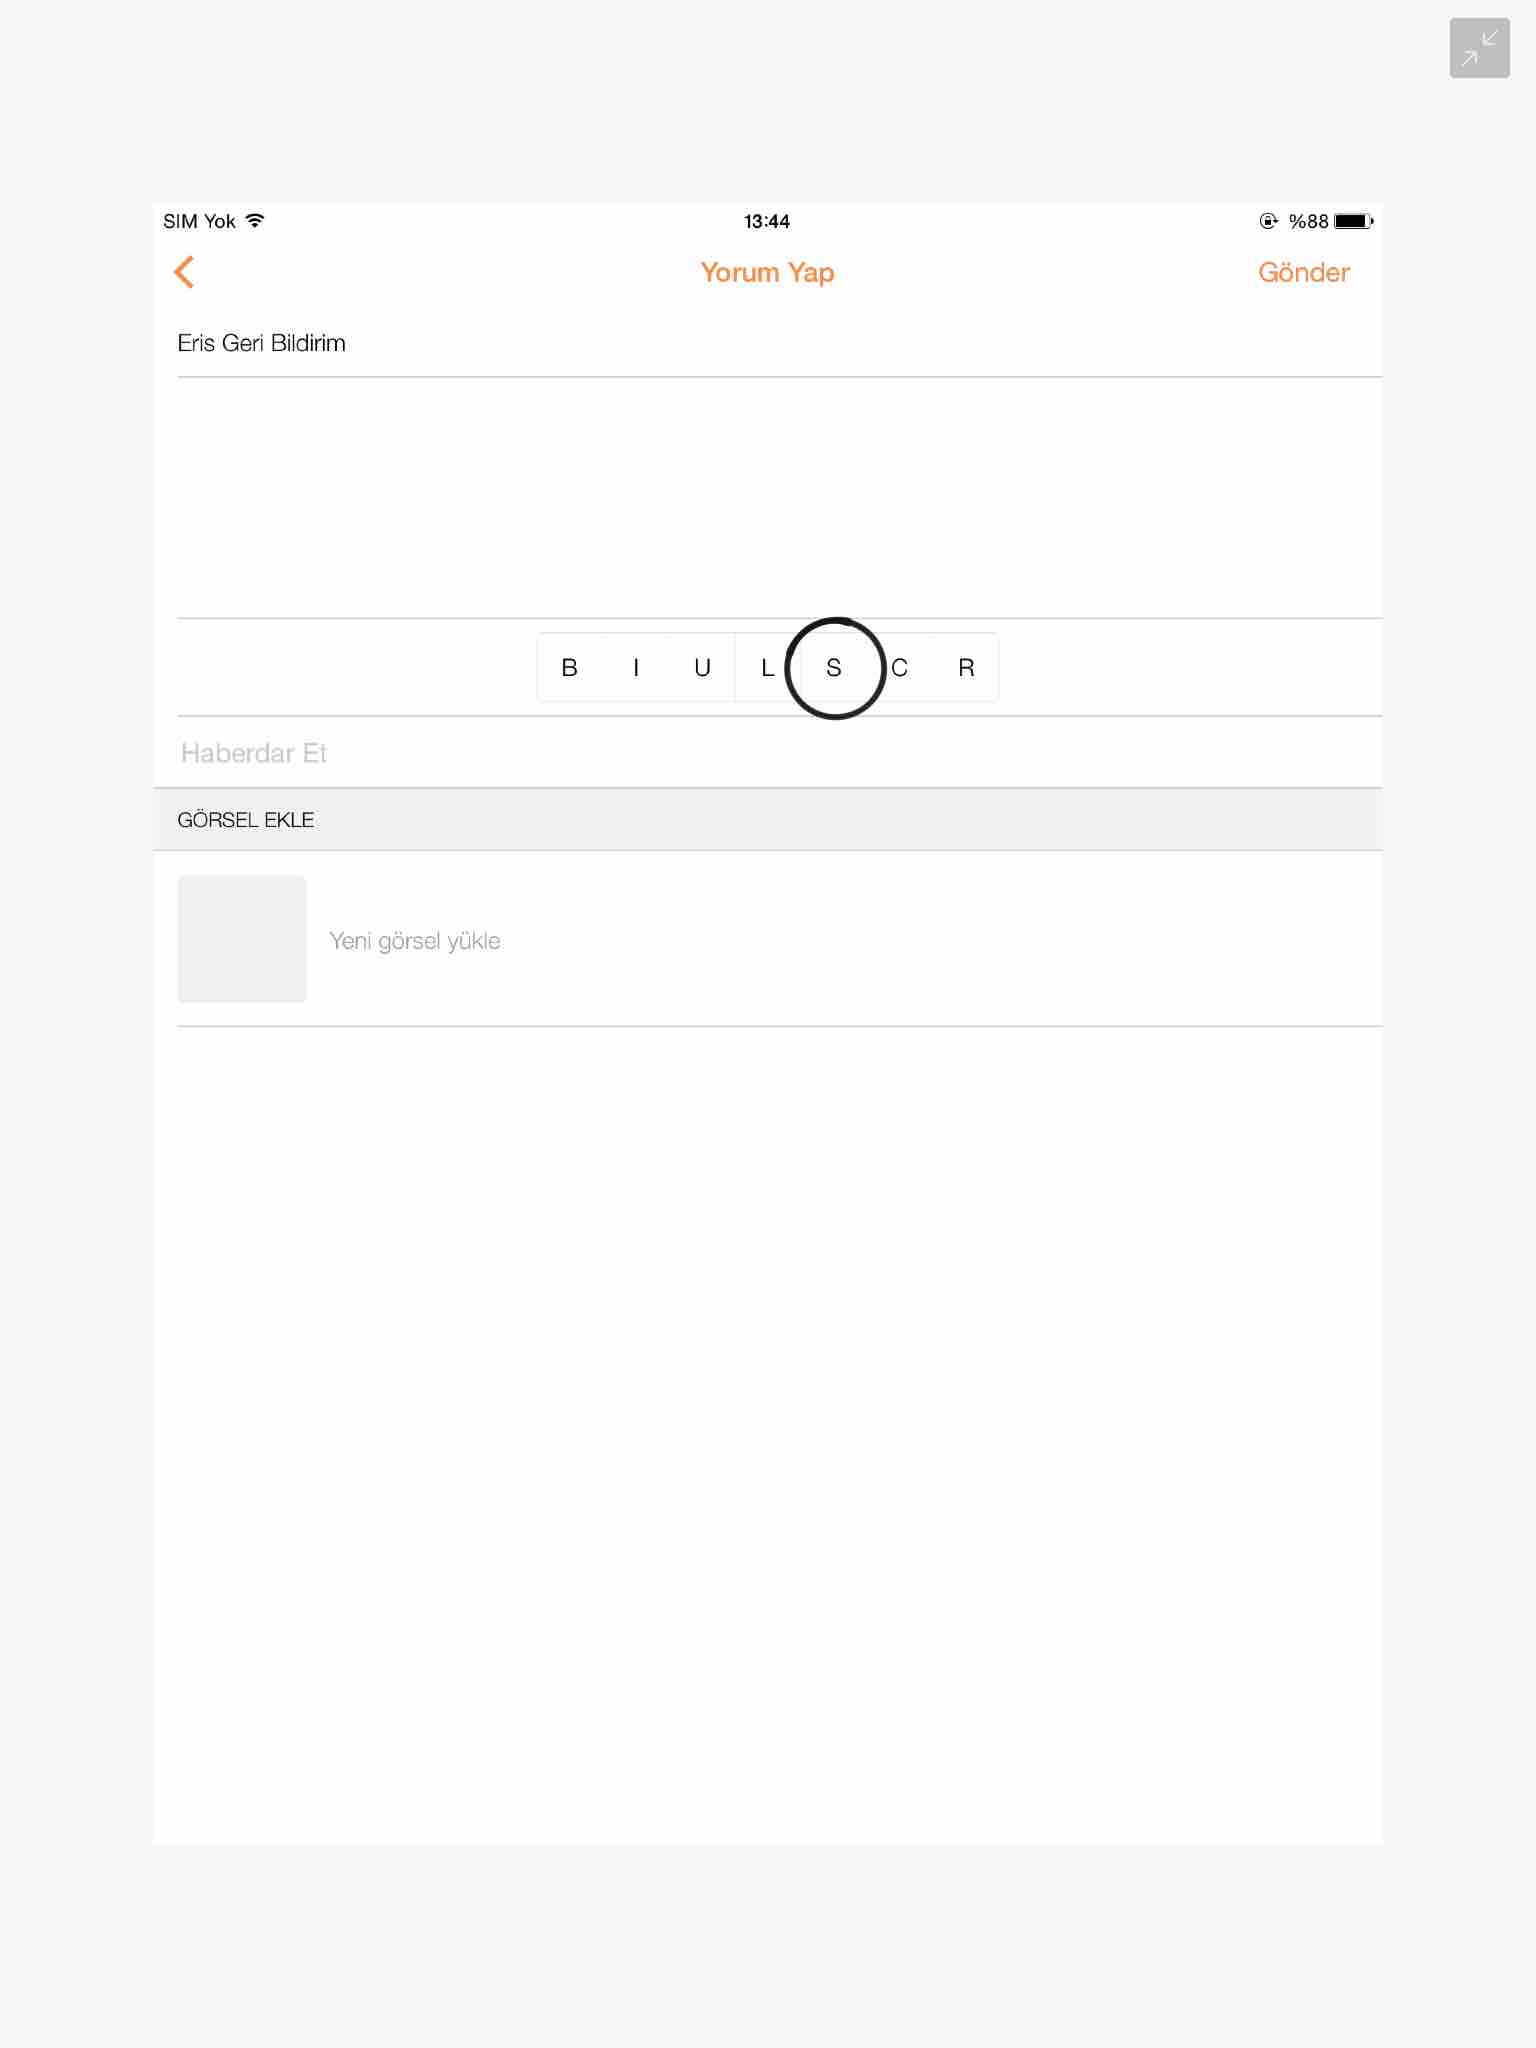This screenshot has width=1536, height=2048.
Task: Click the collapse fullscreen arrows icon
Action: pyautogui.click(x=1479, y=48)
